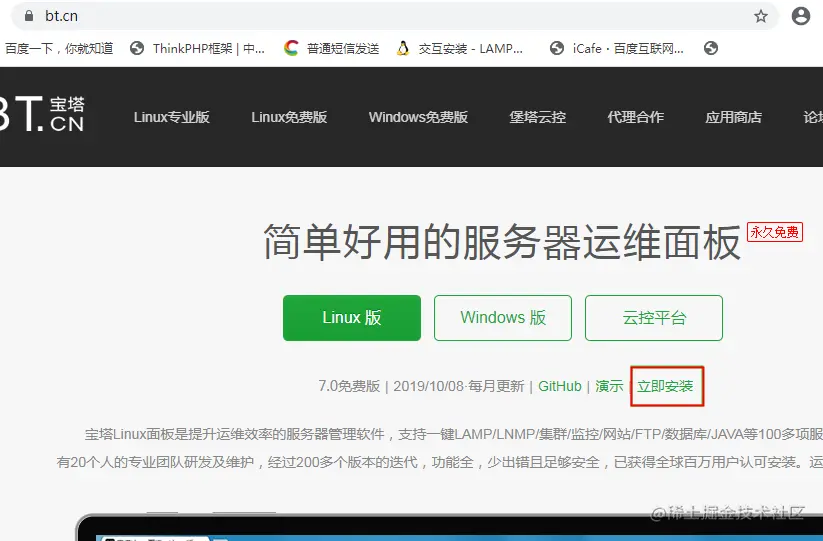823x541 pixels.
Task: Open the user profile avatar icon
Action: point(800,16)
